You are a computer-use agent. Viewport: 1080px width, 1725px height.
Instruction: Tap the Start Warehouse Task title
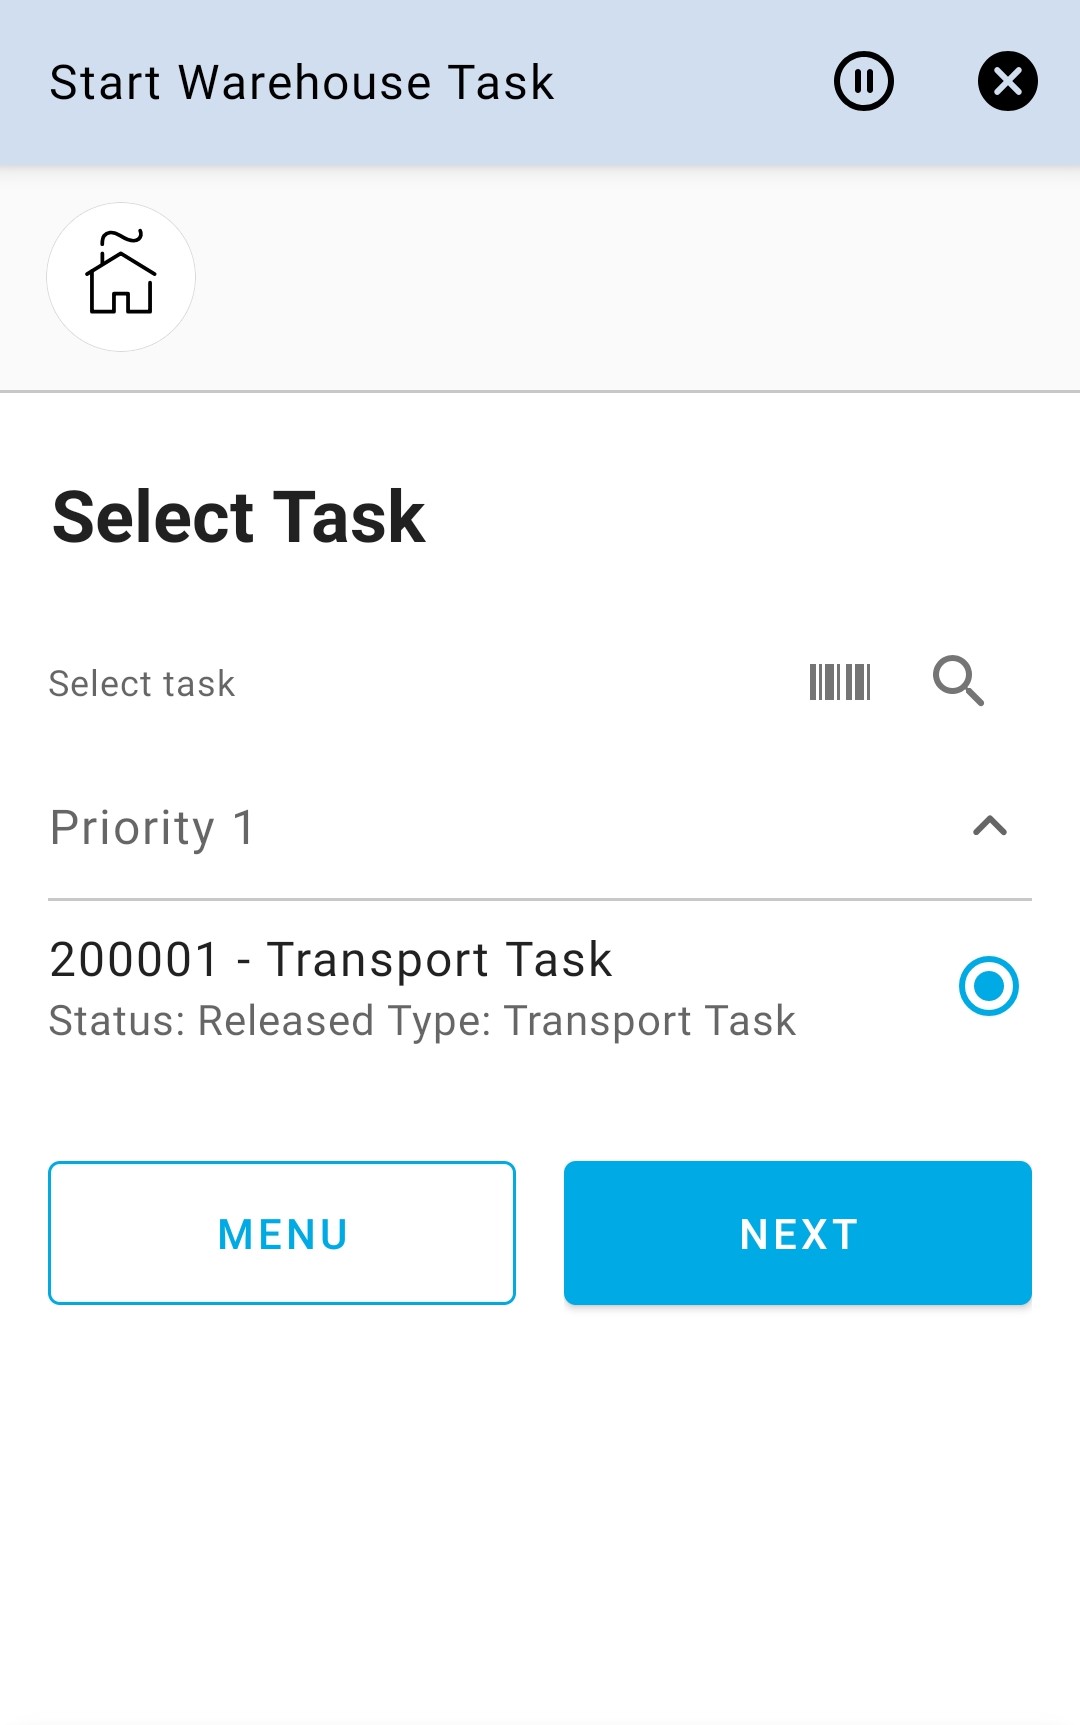pos(301,83)
